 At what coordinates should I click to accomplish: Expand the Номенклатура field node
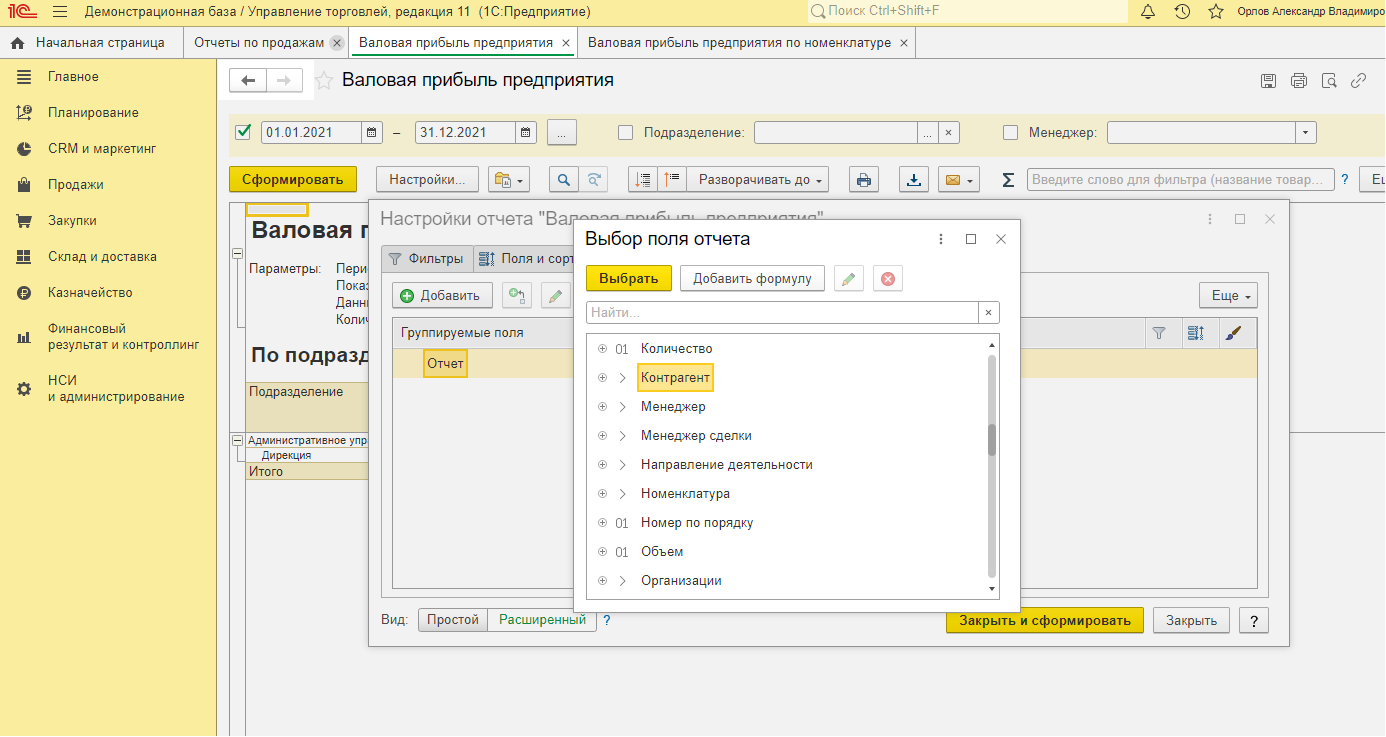click(x=622, y=494)
